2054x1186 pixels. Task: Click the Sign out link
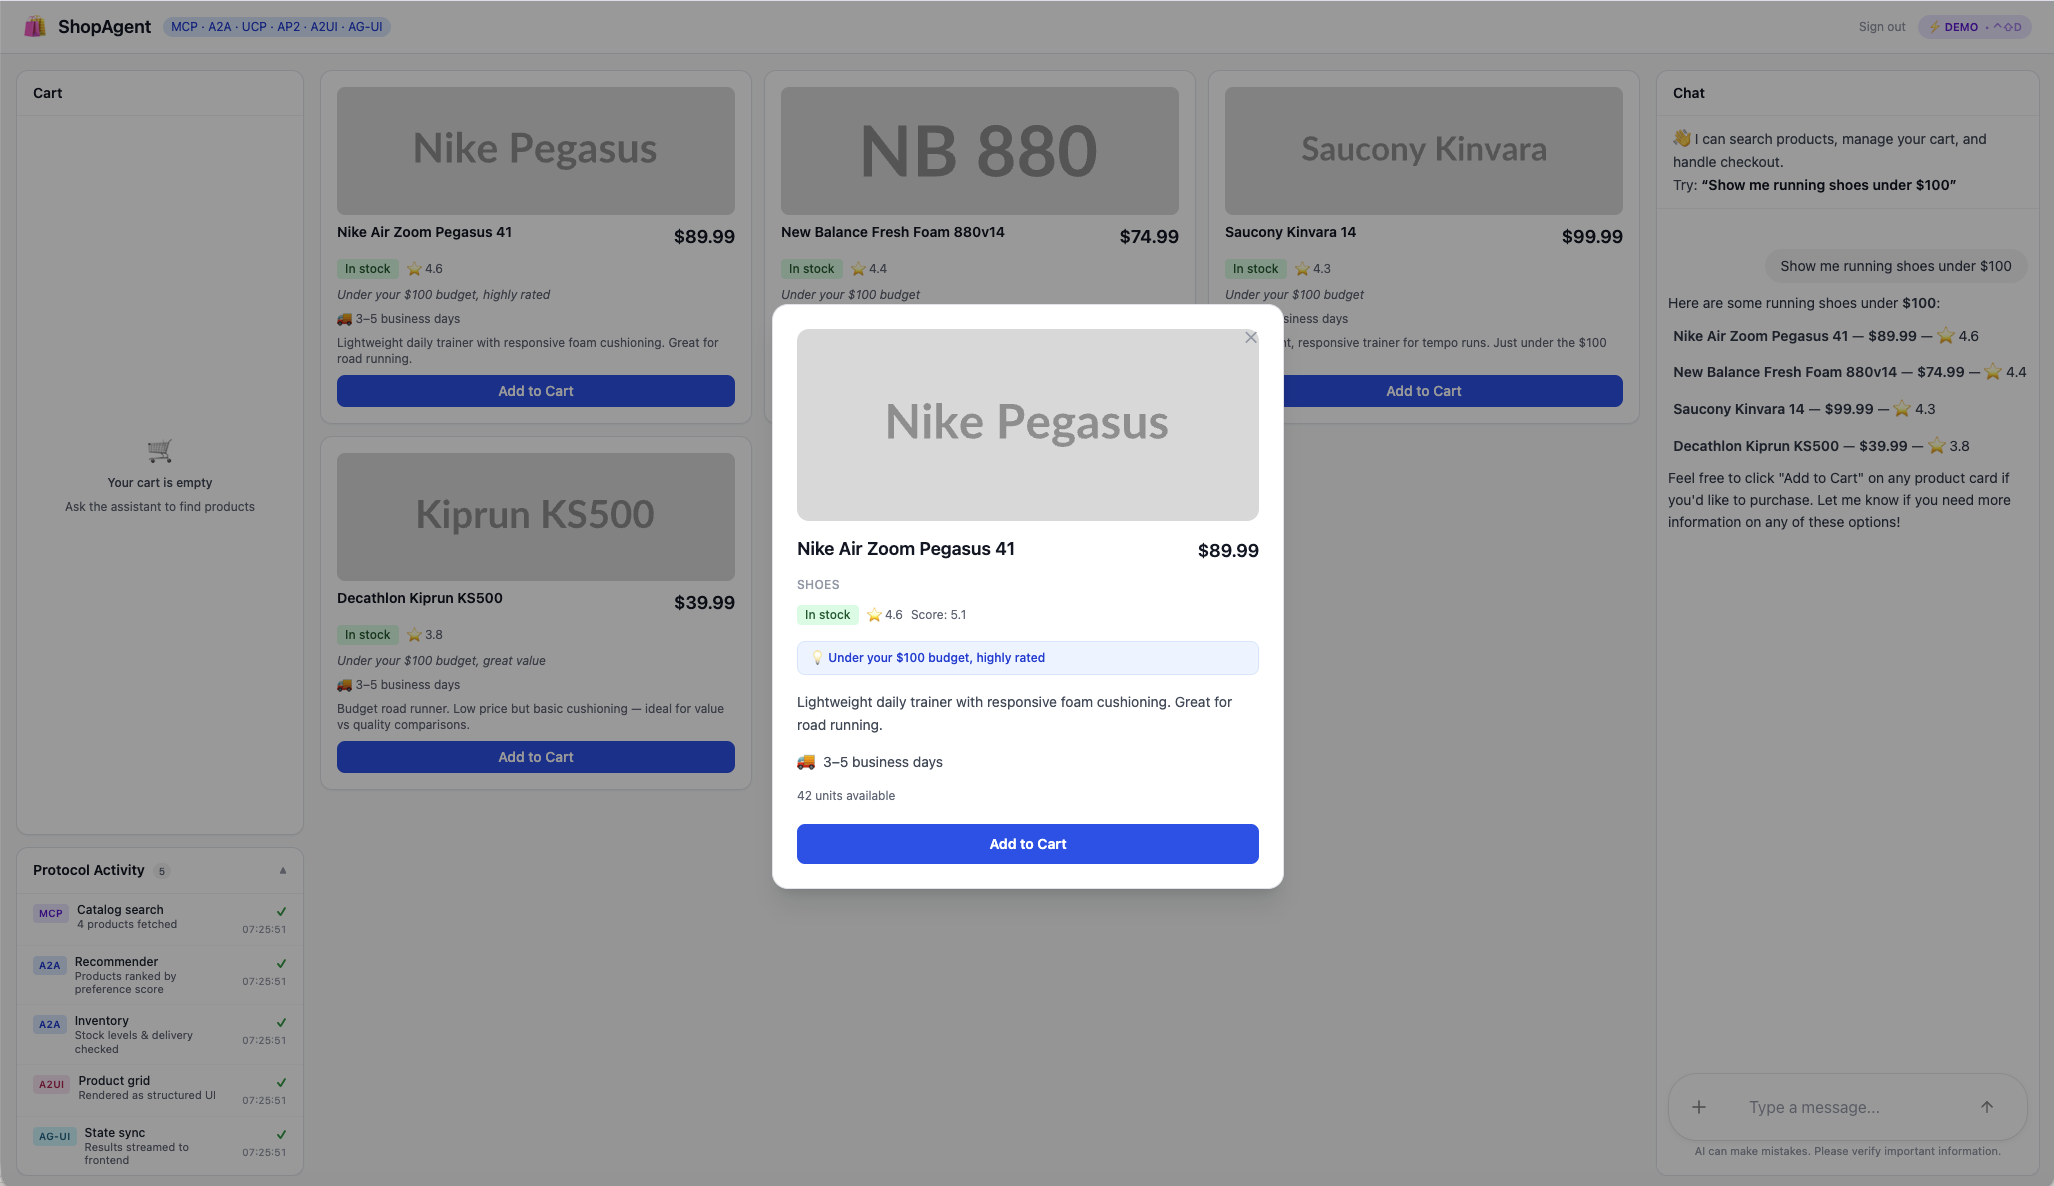(1881, 26)
